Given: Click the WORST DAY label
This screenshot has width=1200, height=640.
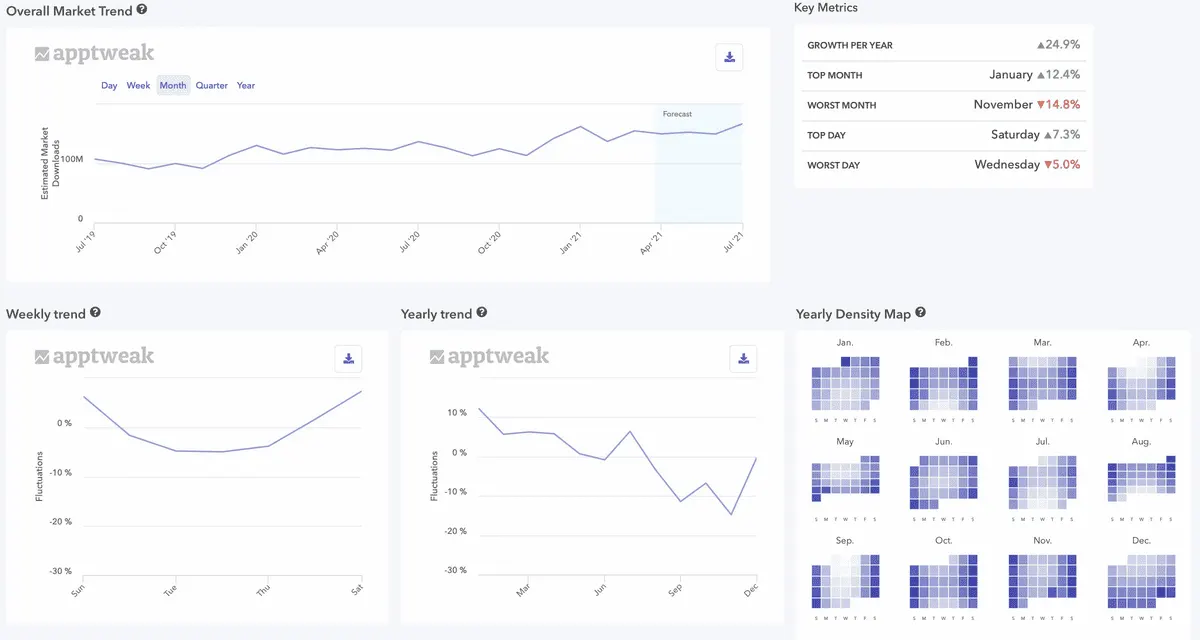Looking at the screenshot, I should [834, 165].
